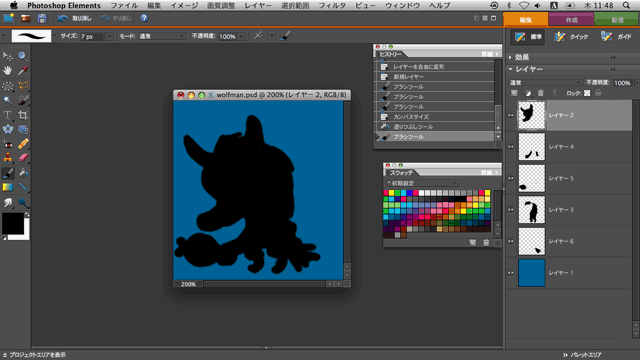
Task: Open the brush size dropdown arrow
Action: click(x=109, y=37)
